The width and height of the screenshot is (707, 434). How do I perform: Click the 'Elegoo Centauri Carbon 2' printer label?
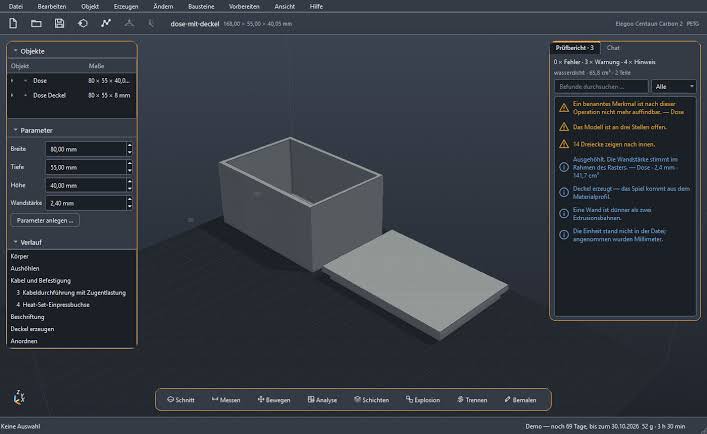(649, 23)
